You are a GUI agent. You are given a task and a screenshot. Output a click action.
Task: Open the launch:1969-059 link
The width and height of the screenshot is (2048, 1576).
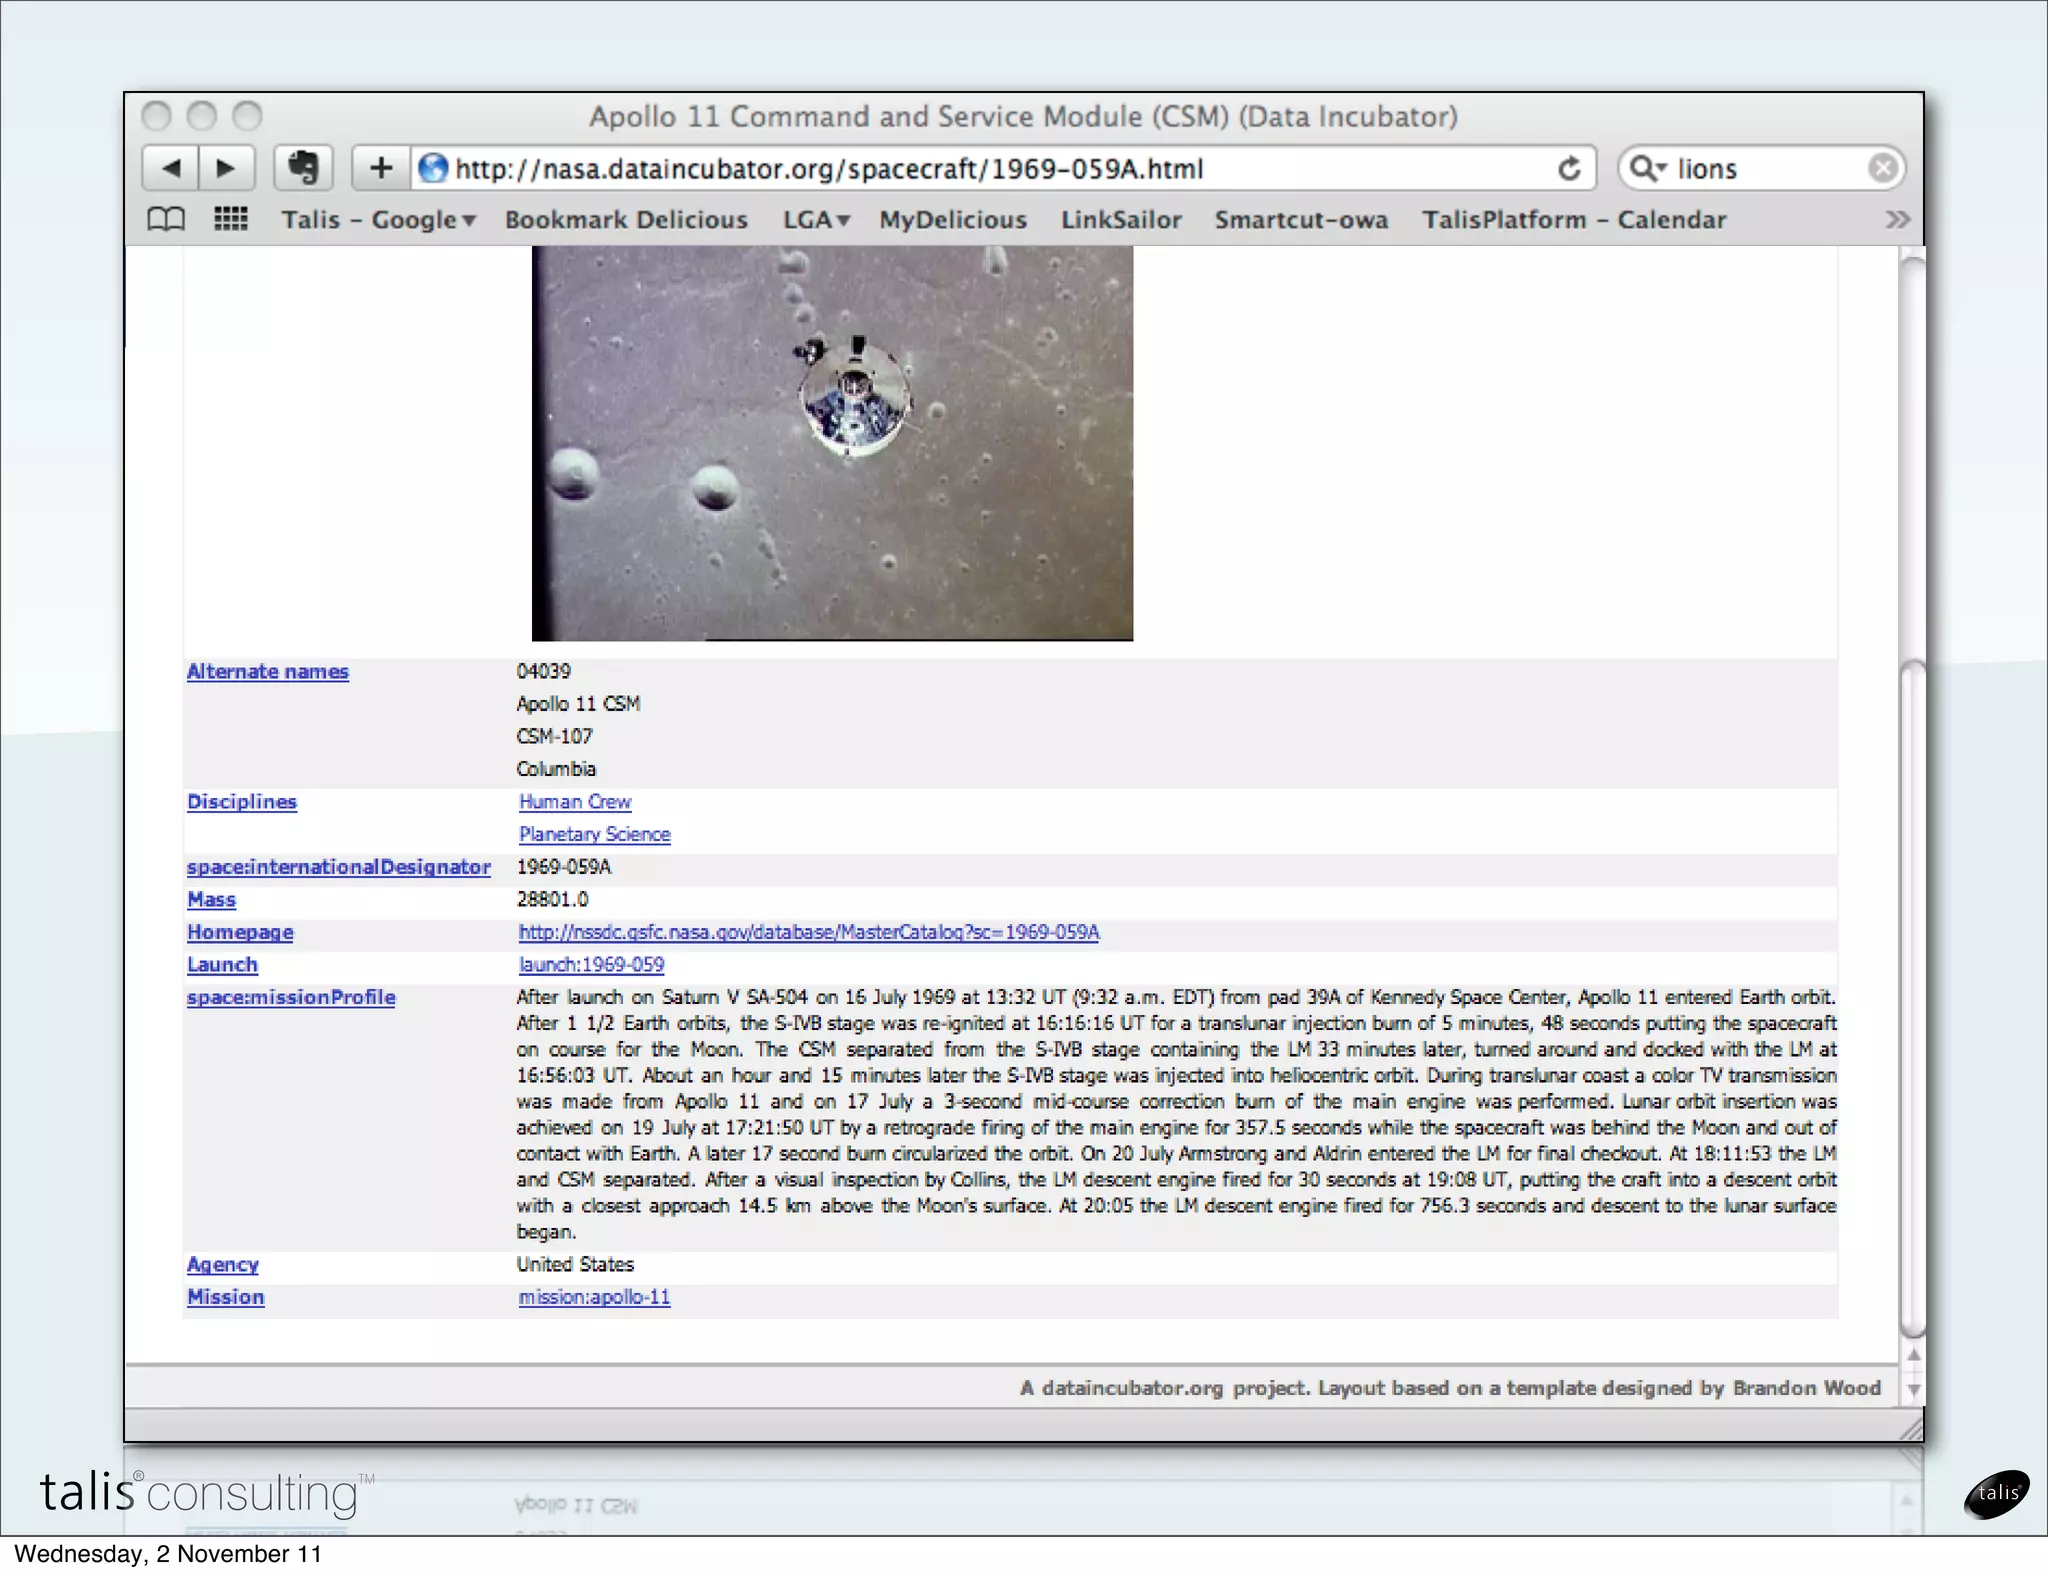(591, 965)
